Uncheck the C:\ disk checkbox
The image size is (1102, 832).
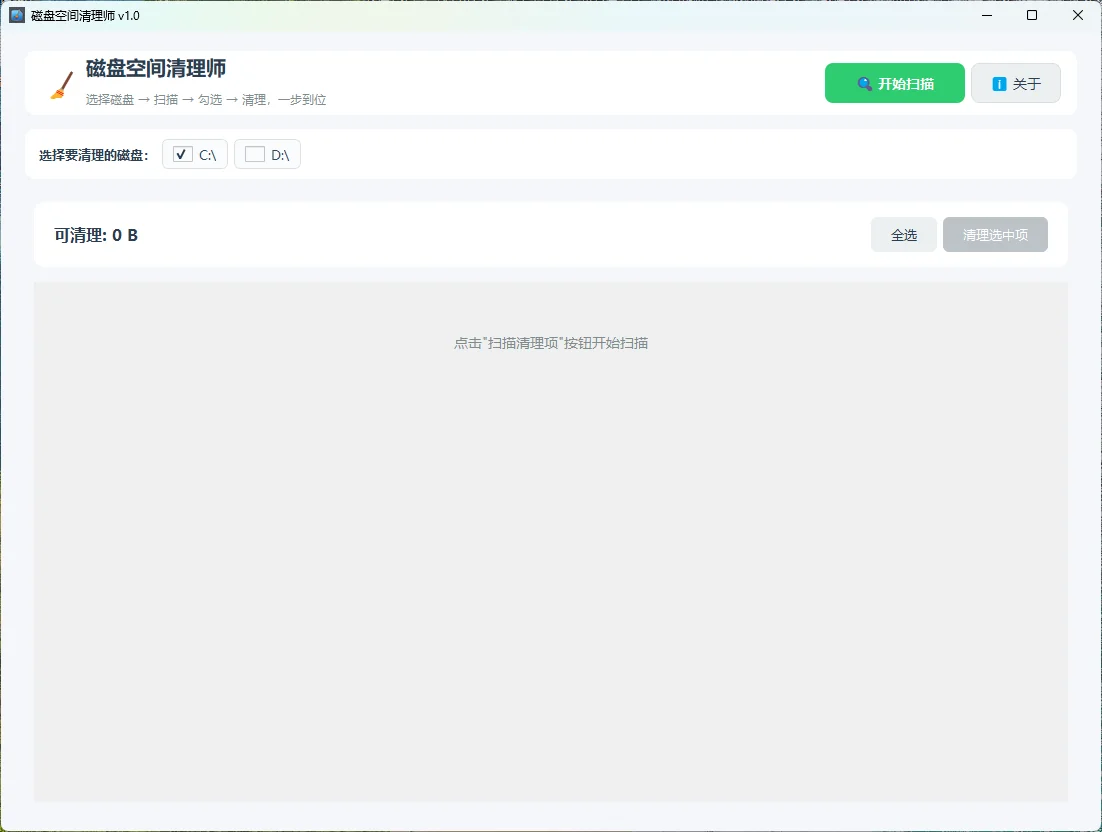183,155
